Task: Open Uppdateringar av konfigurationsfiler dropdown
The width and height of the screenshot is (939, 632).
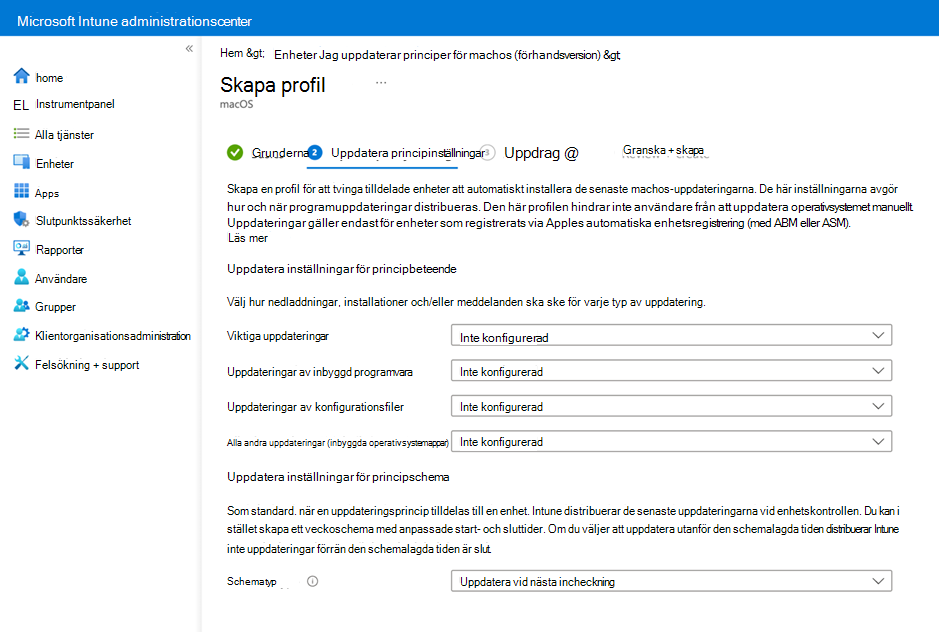Action: click(x=671, y=406)
